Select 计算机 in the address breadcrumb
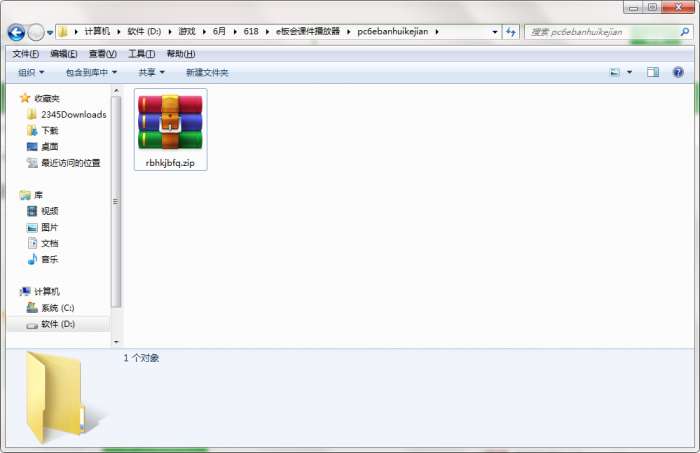Image resolution: width=700 pixels, height=453 pixels. click(97, 31)
